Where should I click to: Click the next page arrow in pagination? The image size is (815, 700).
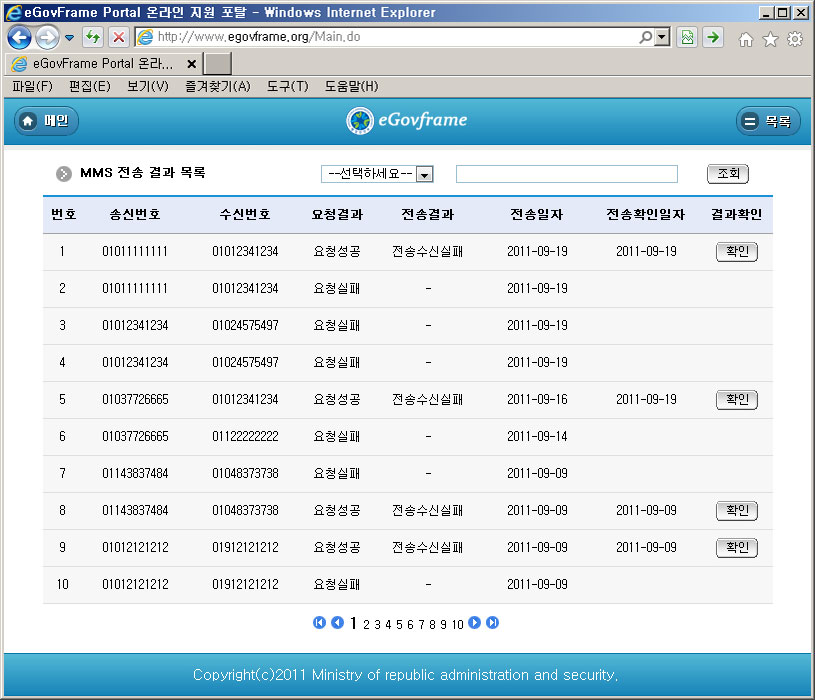pyautogui.click(x=475, y=623)
